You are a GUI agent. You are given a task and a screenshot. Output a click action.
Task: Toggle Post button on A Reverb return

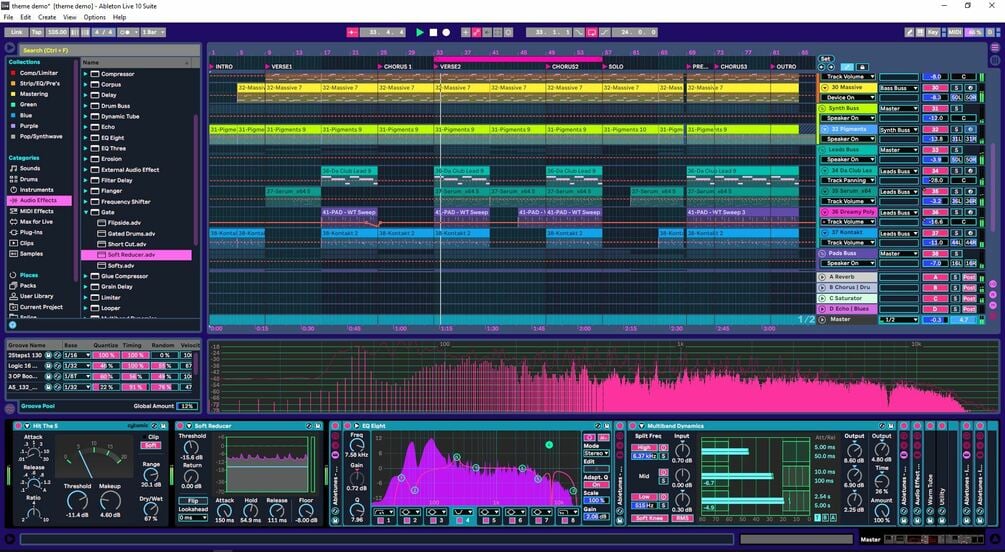(969, 277)
